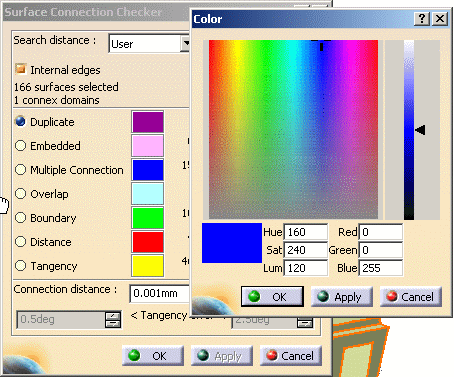Click the Connection distance input field
Screen dimensions: 454x377
point(160,293)
